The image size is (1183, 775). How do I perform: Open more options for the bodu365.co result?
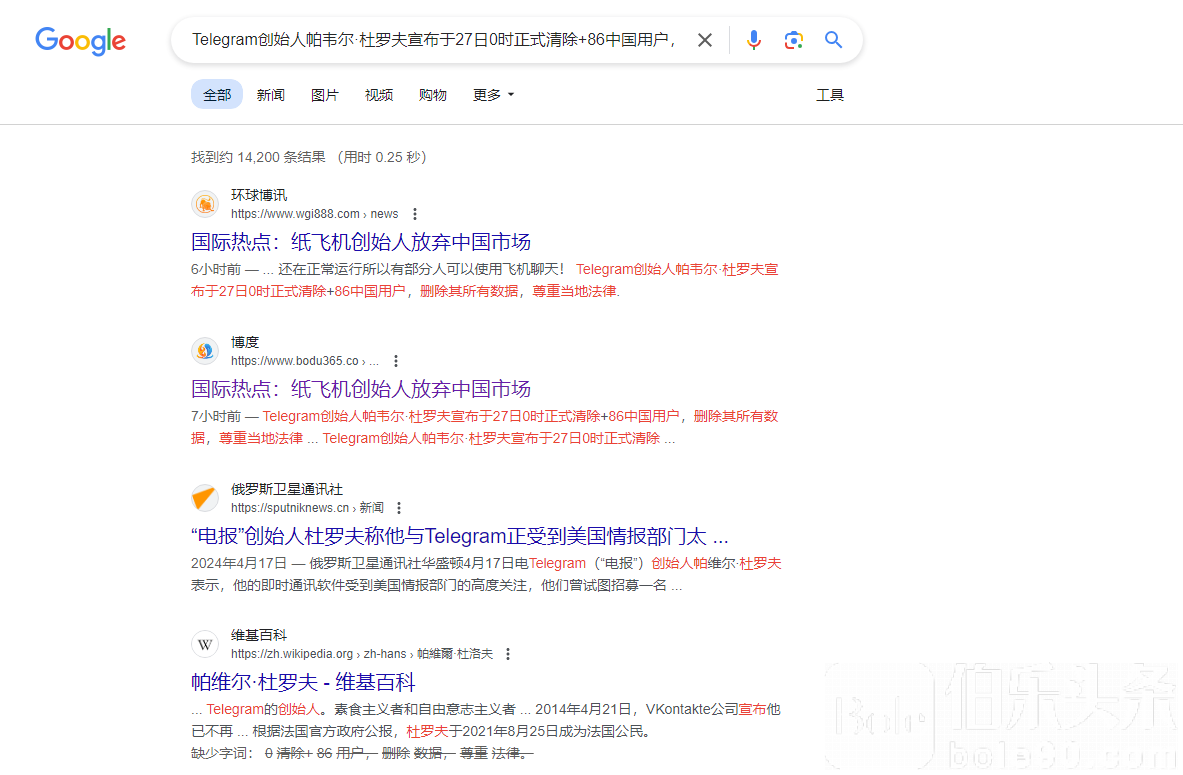[395, 361]
